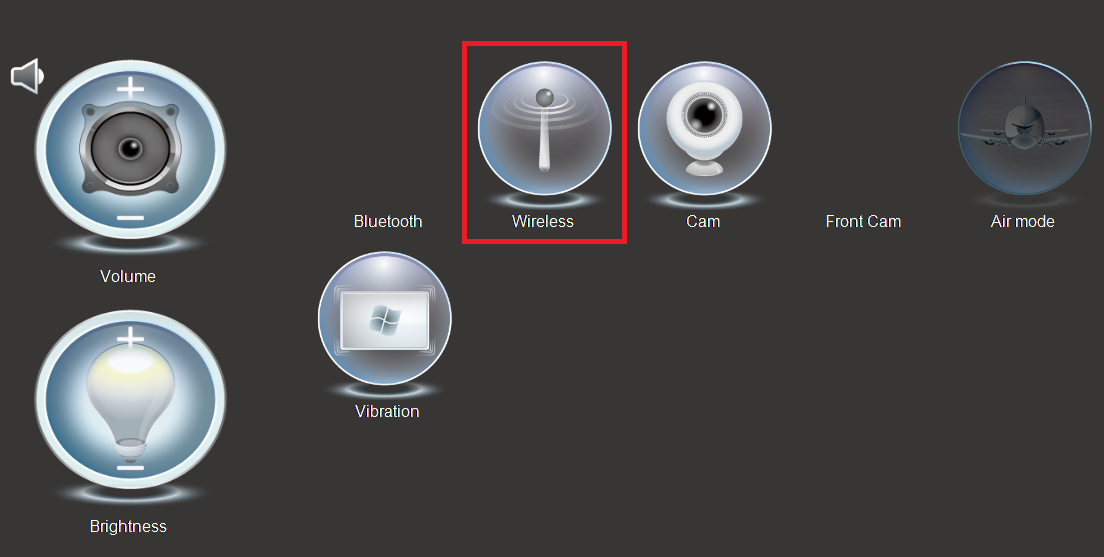Viewport: 1104px width, 557px height.
Task: Decrease volume with the minus sign
Action: (130, 218)
